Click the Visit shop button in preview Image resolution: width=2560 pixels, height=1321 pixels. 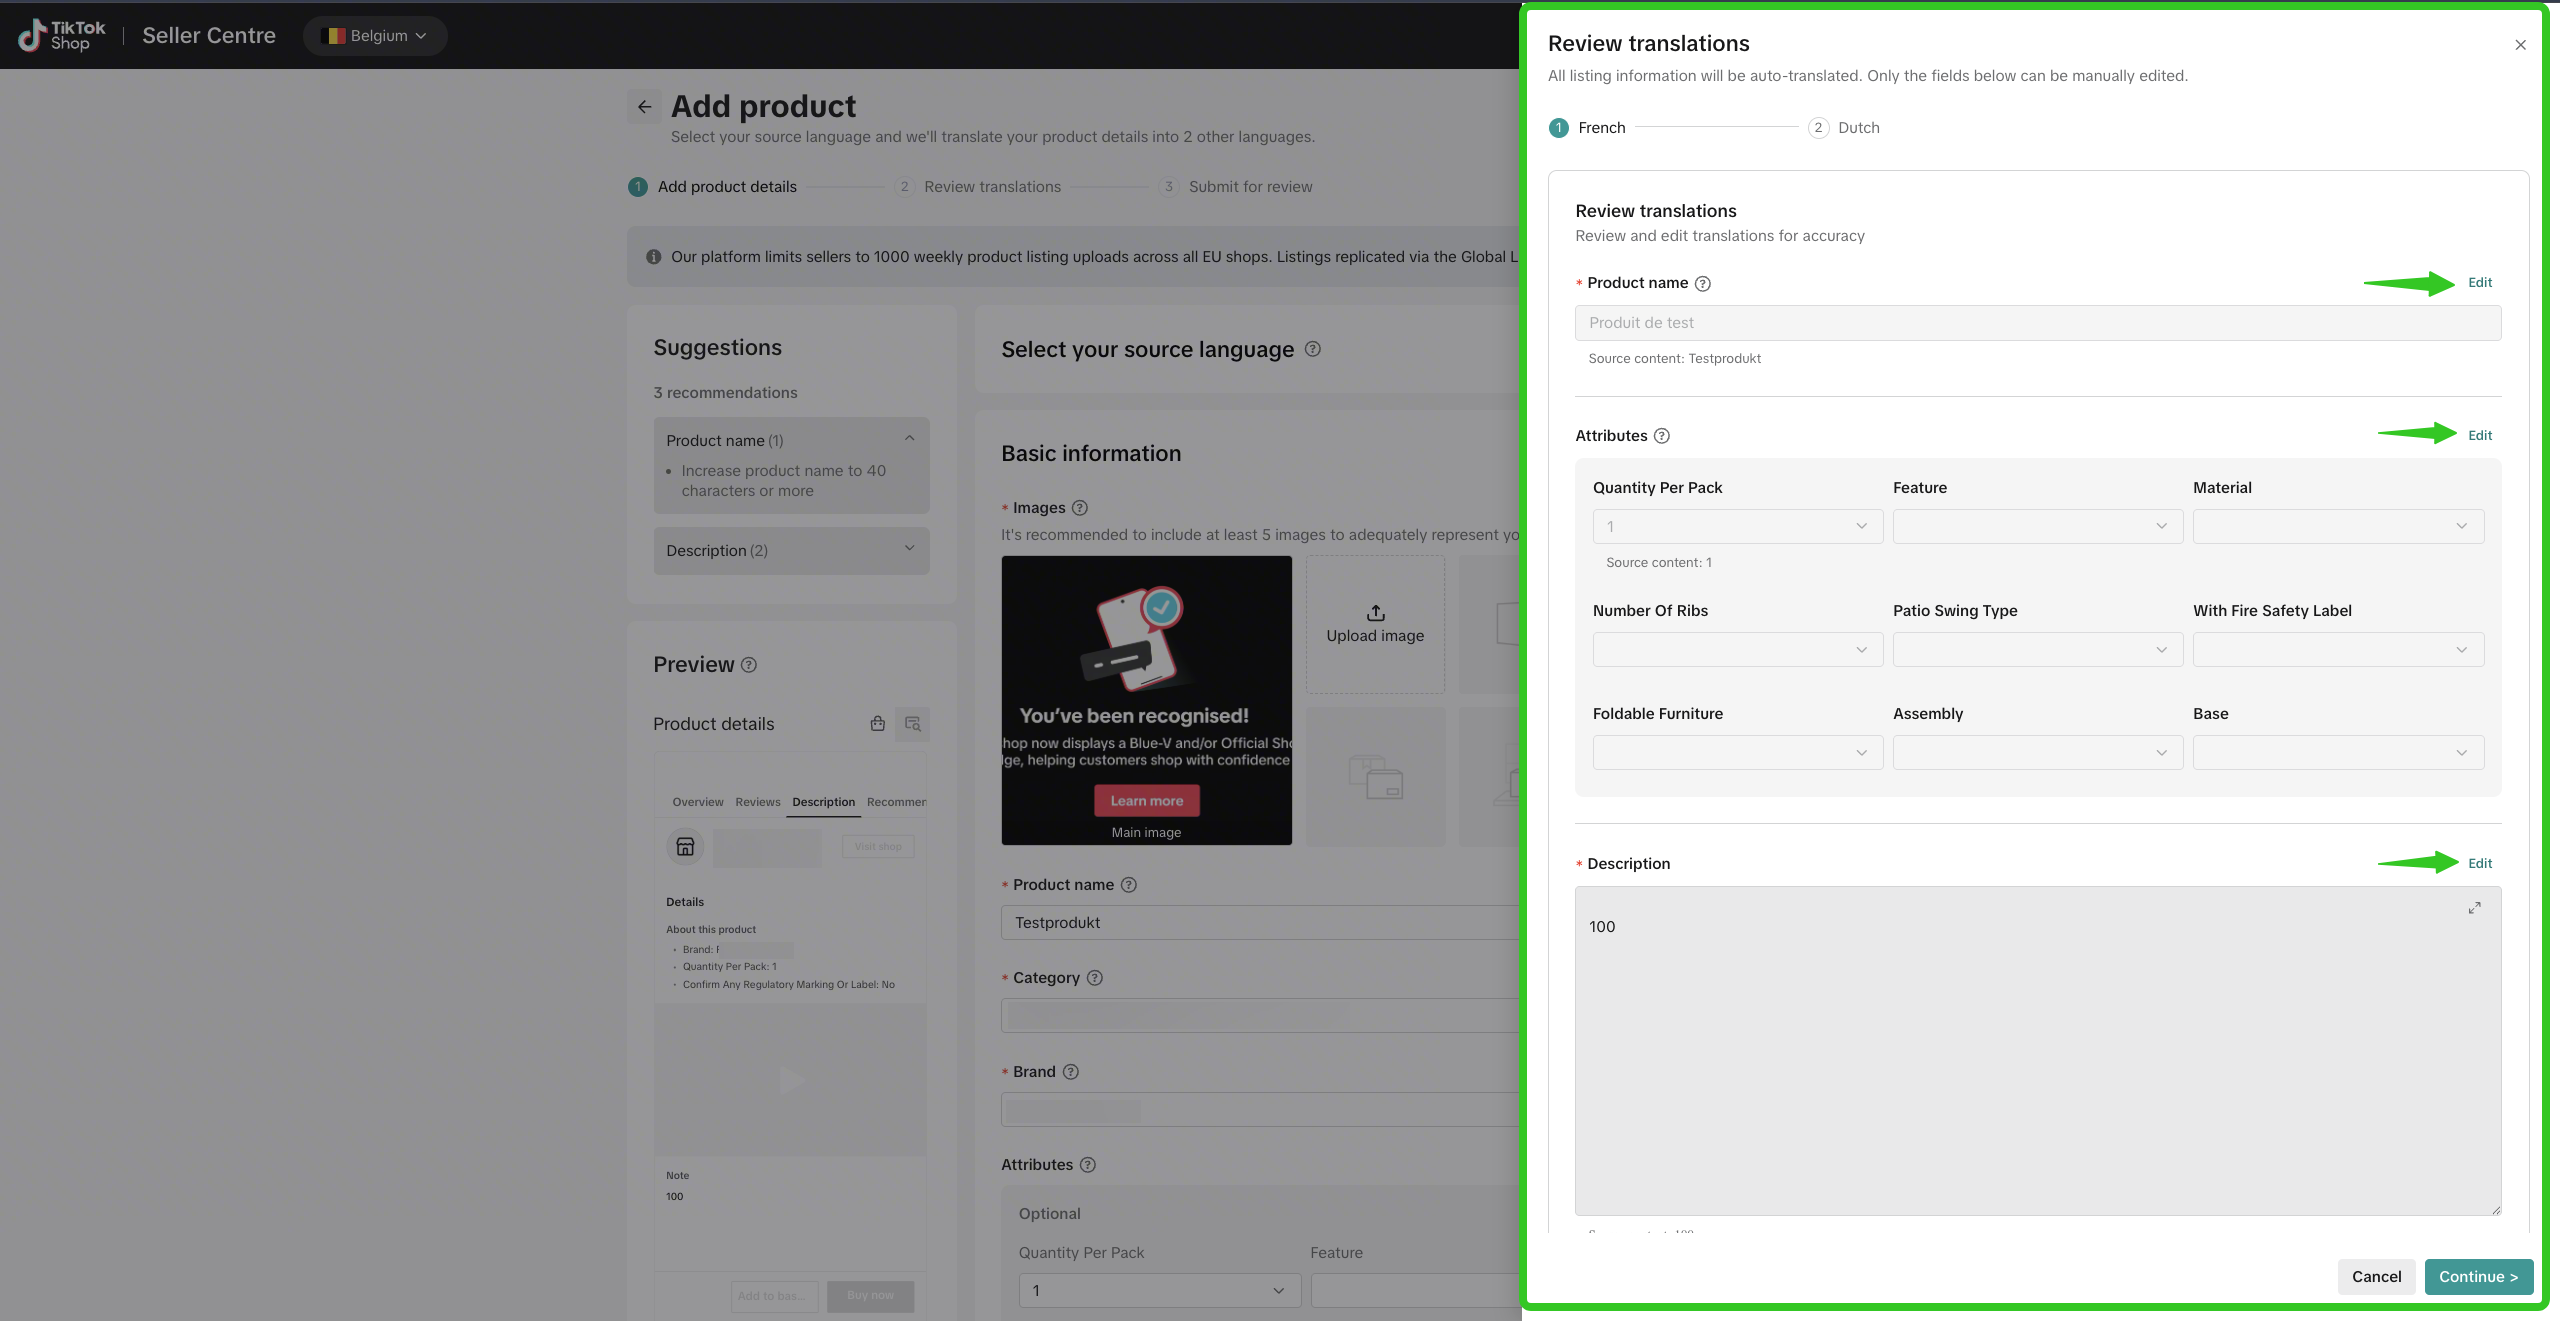pos(878,847)
